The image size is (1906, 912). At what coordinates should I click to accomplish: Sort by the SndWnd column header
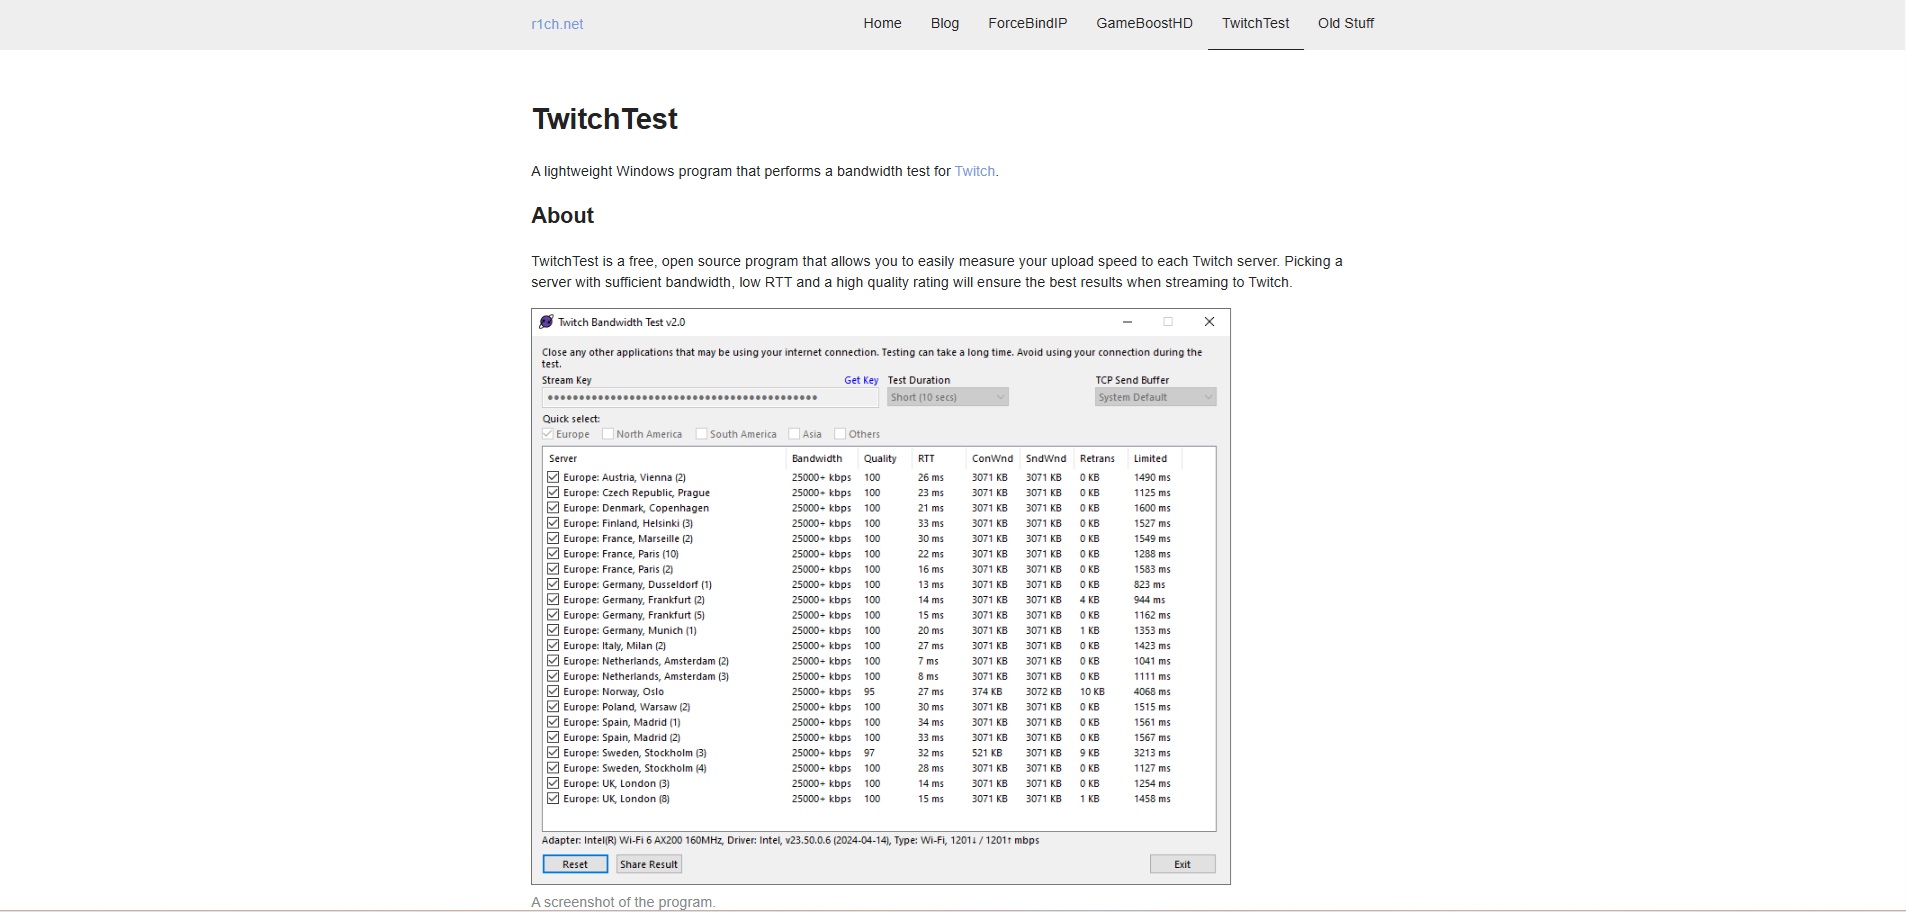pos(1048,458)
